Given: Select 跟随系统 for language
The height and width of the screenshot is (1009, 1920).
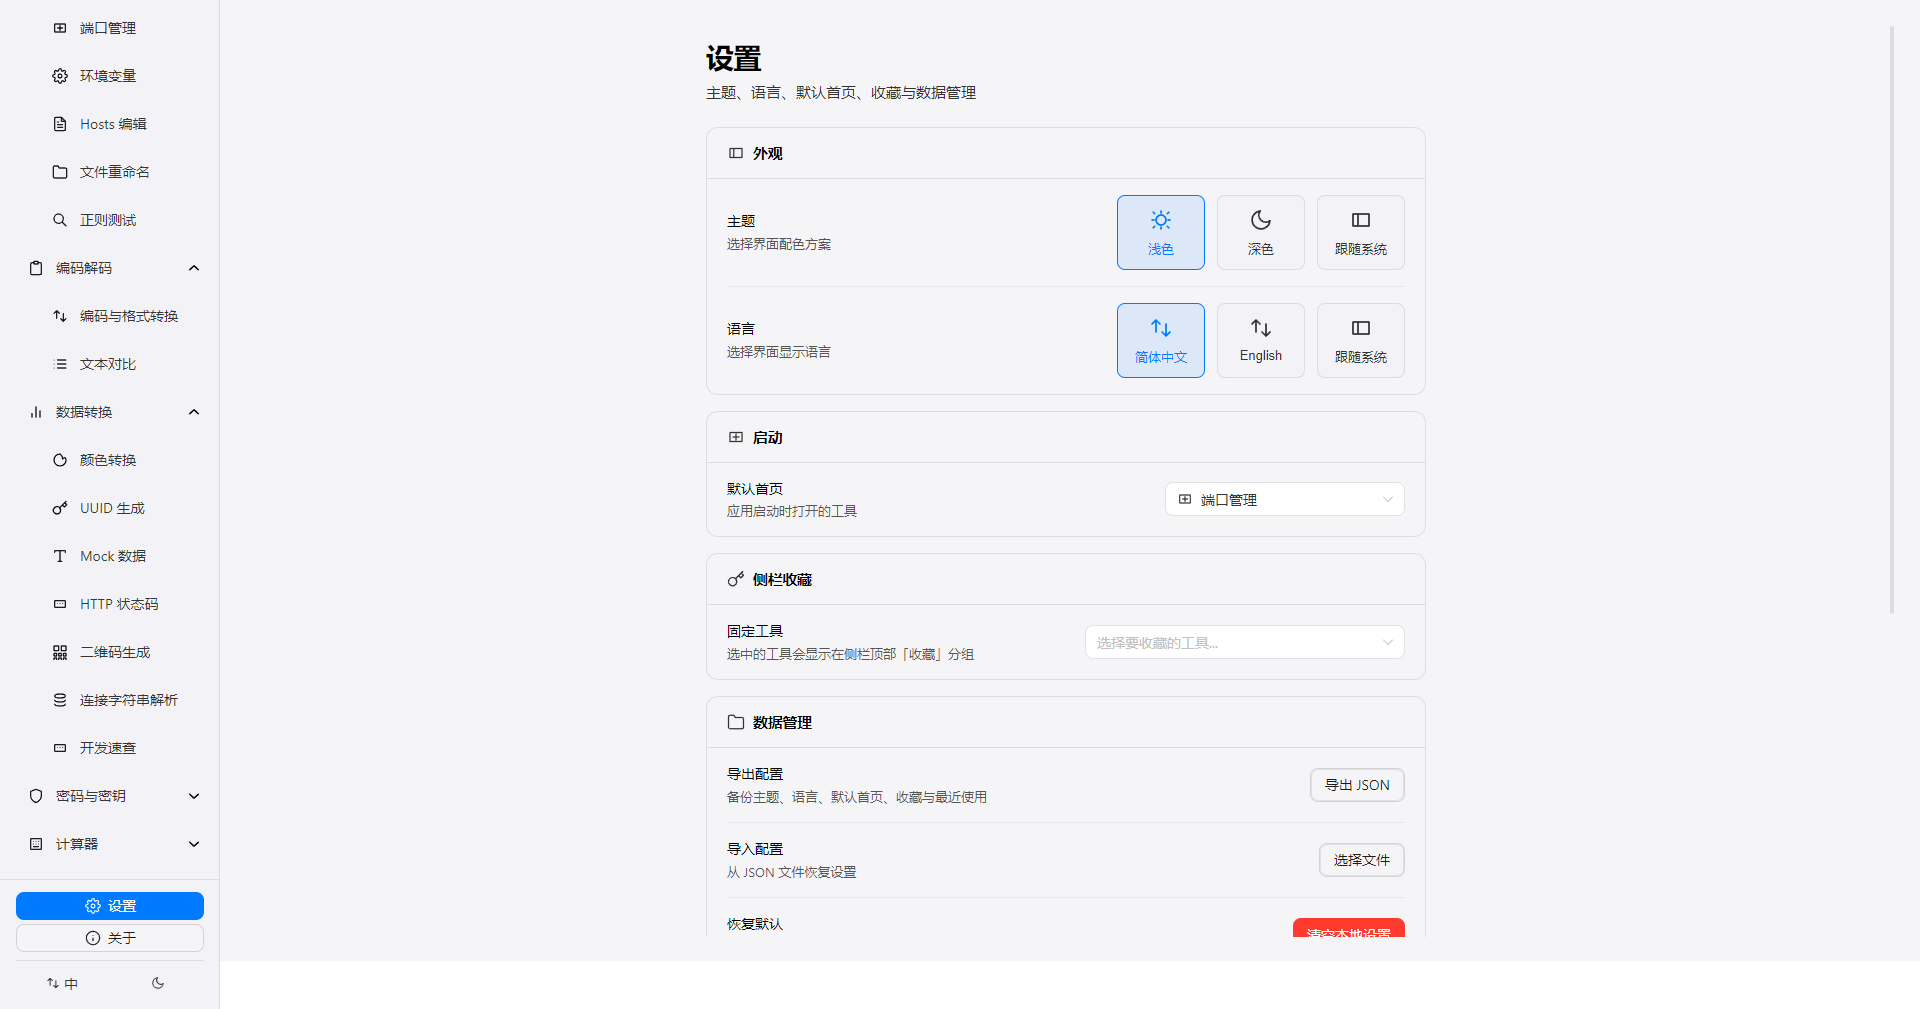Looking at the screenshot, I should (1361, 340).
